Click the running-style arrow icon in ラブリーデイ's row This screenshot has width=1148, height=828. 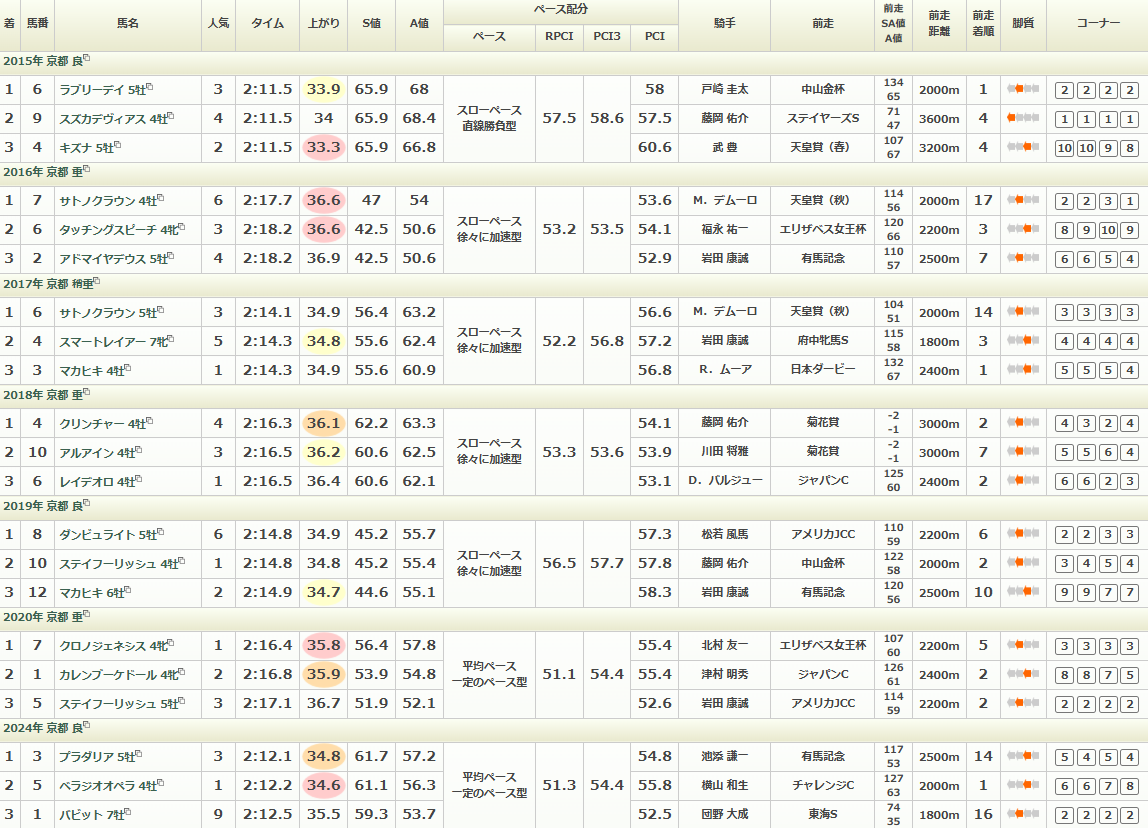[1022, 90]
